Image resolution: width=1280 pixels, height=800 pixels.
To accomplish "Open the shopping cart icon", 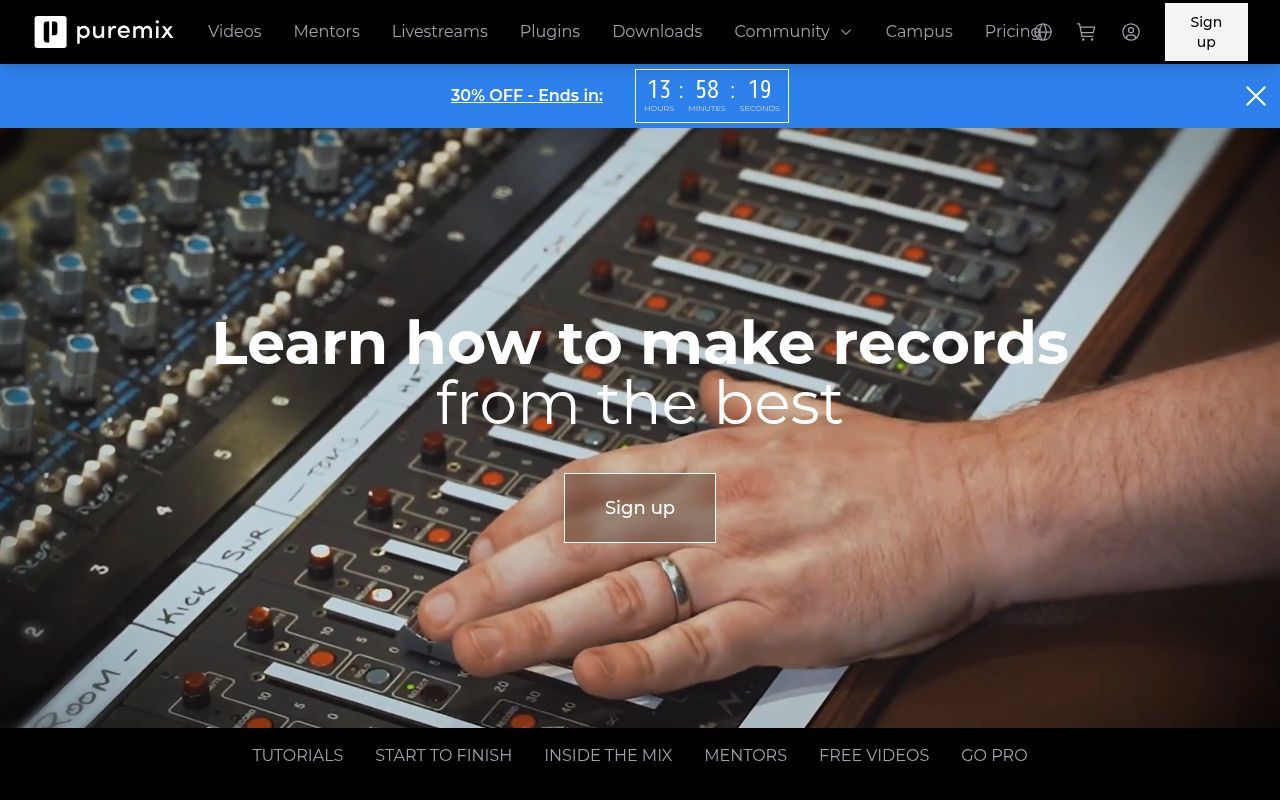I will (1086, 32).
